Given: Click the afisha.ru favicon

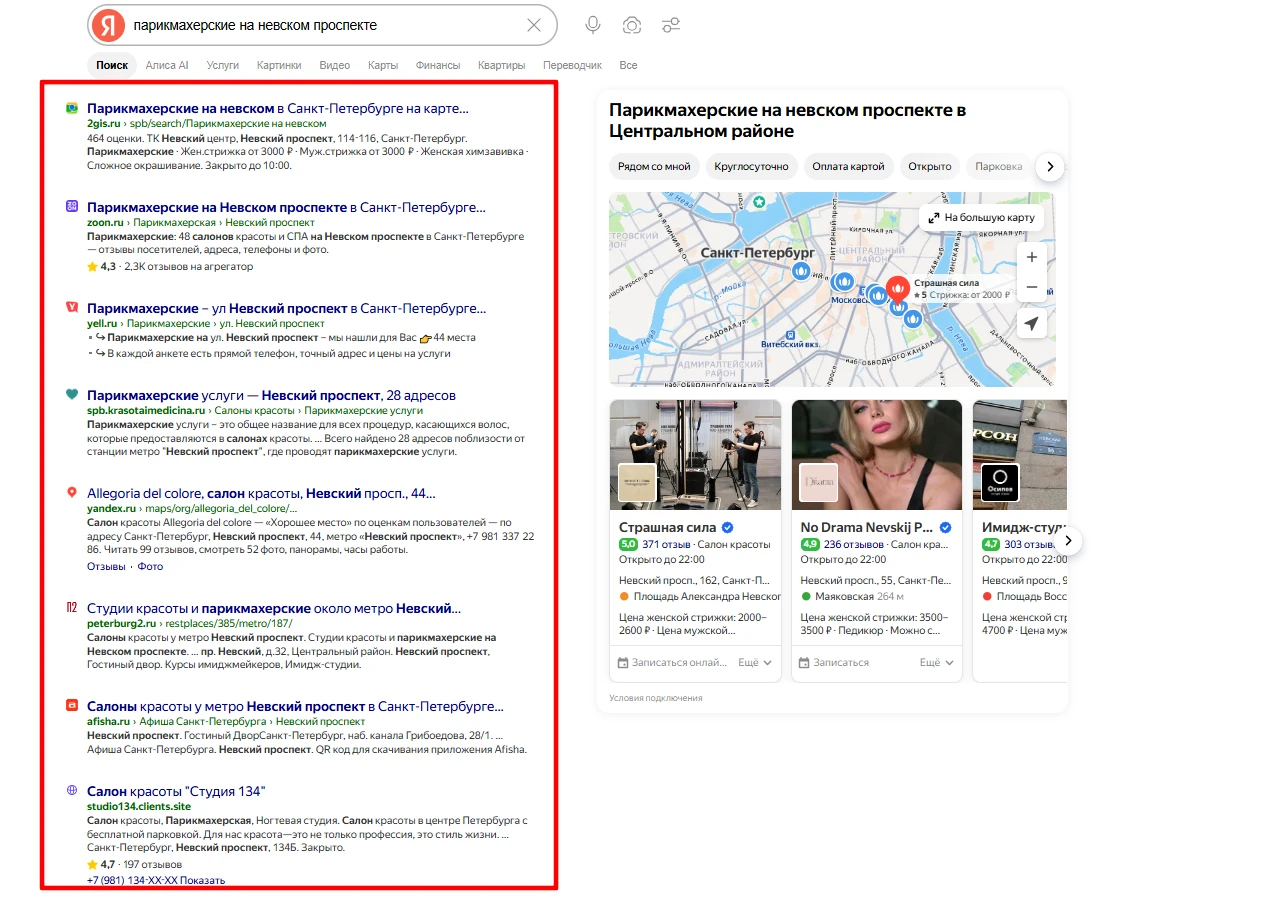Looking at the screenshot, I should tap(72, 705).
